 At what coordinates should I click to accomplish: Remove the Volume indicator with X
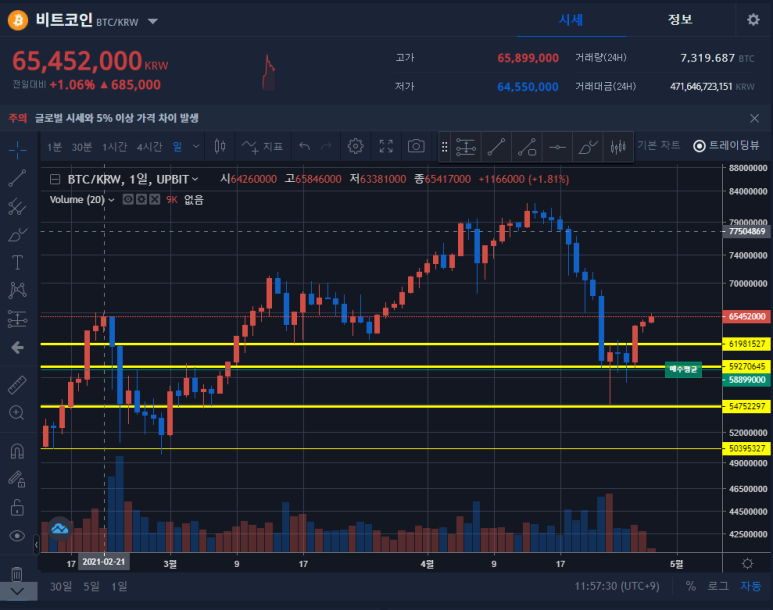pos(155,199)
